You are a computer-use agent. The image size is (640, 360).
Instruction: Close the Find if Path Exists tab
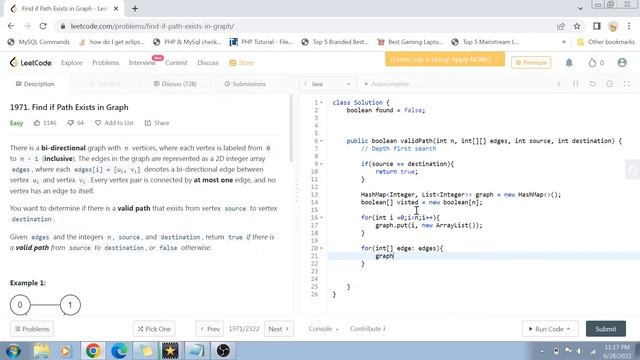(116, 9)
